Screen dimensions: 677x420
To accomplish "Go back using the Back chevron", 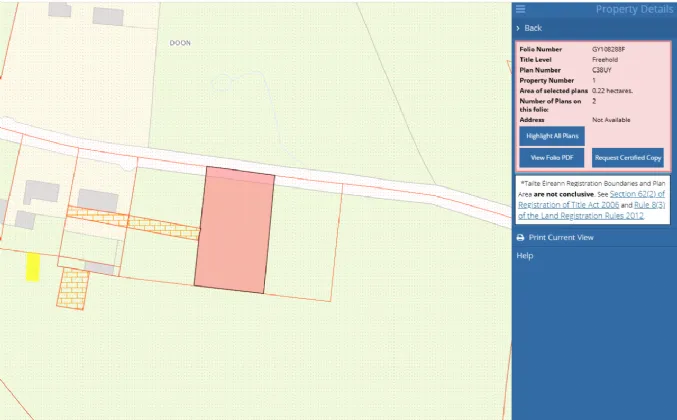I will [519, 28].
